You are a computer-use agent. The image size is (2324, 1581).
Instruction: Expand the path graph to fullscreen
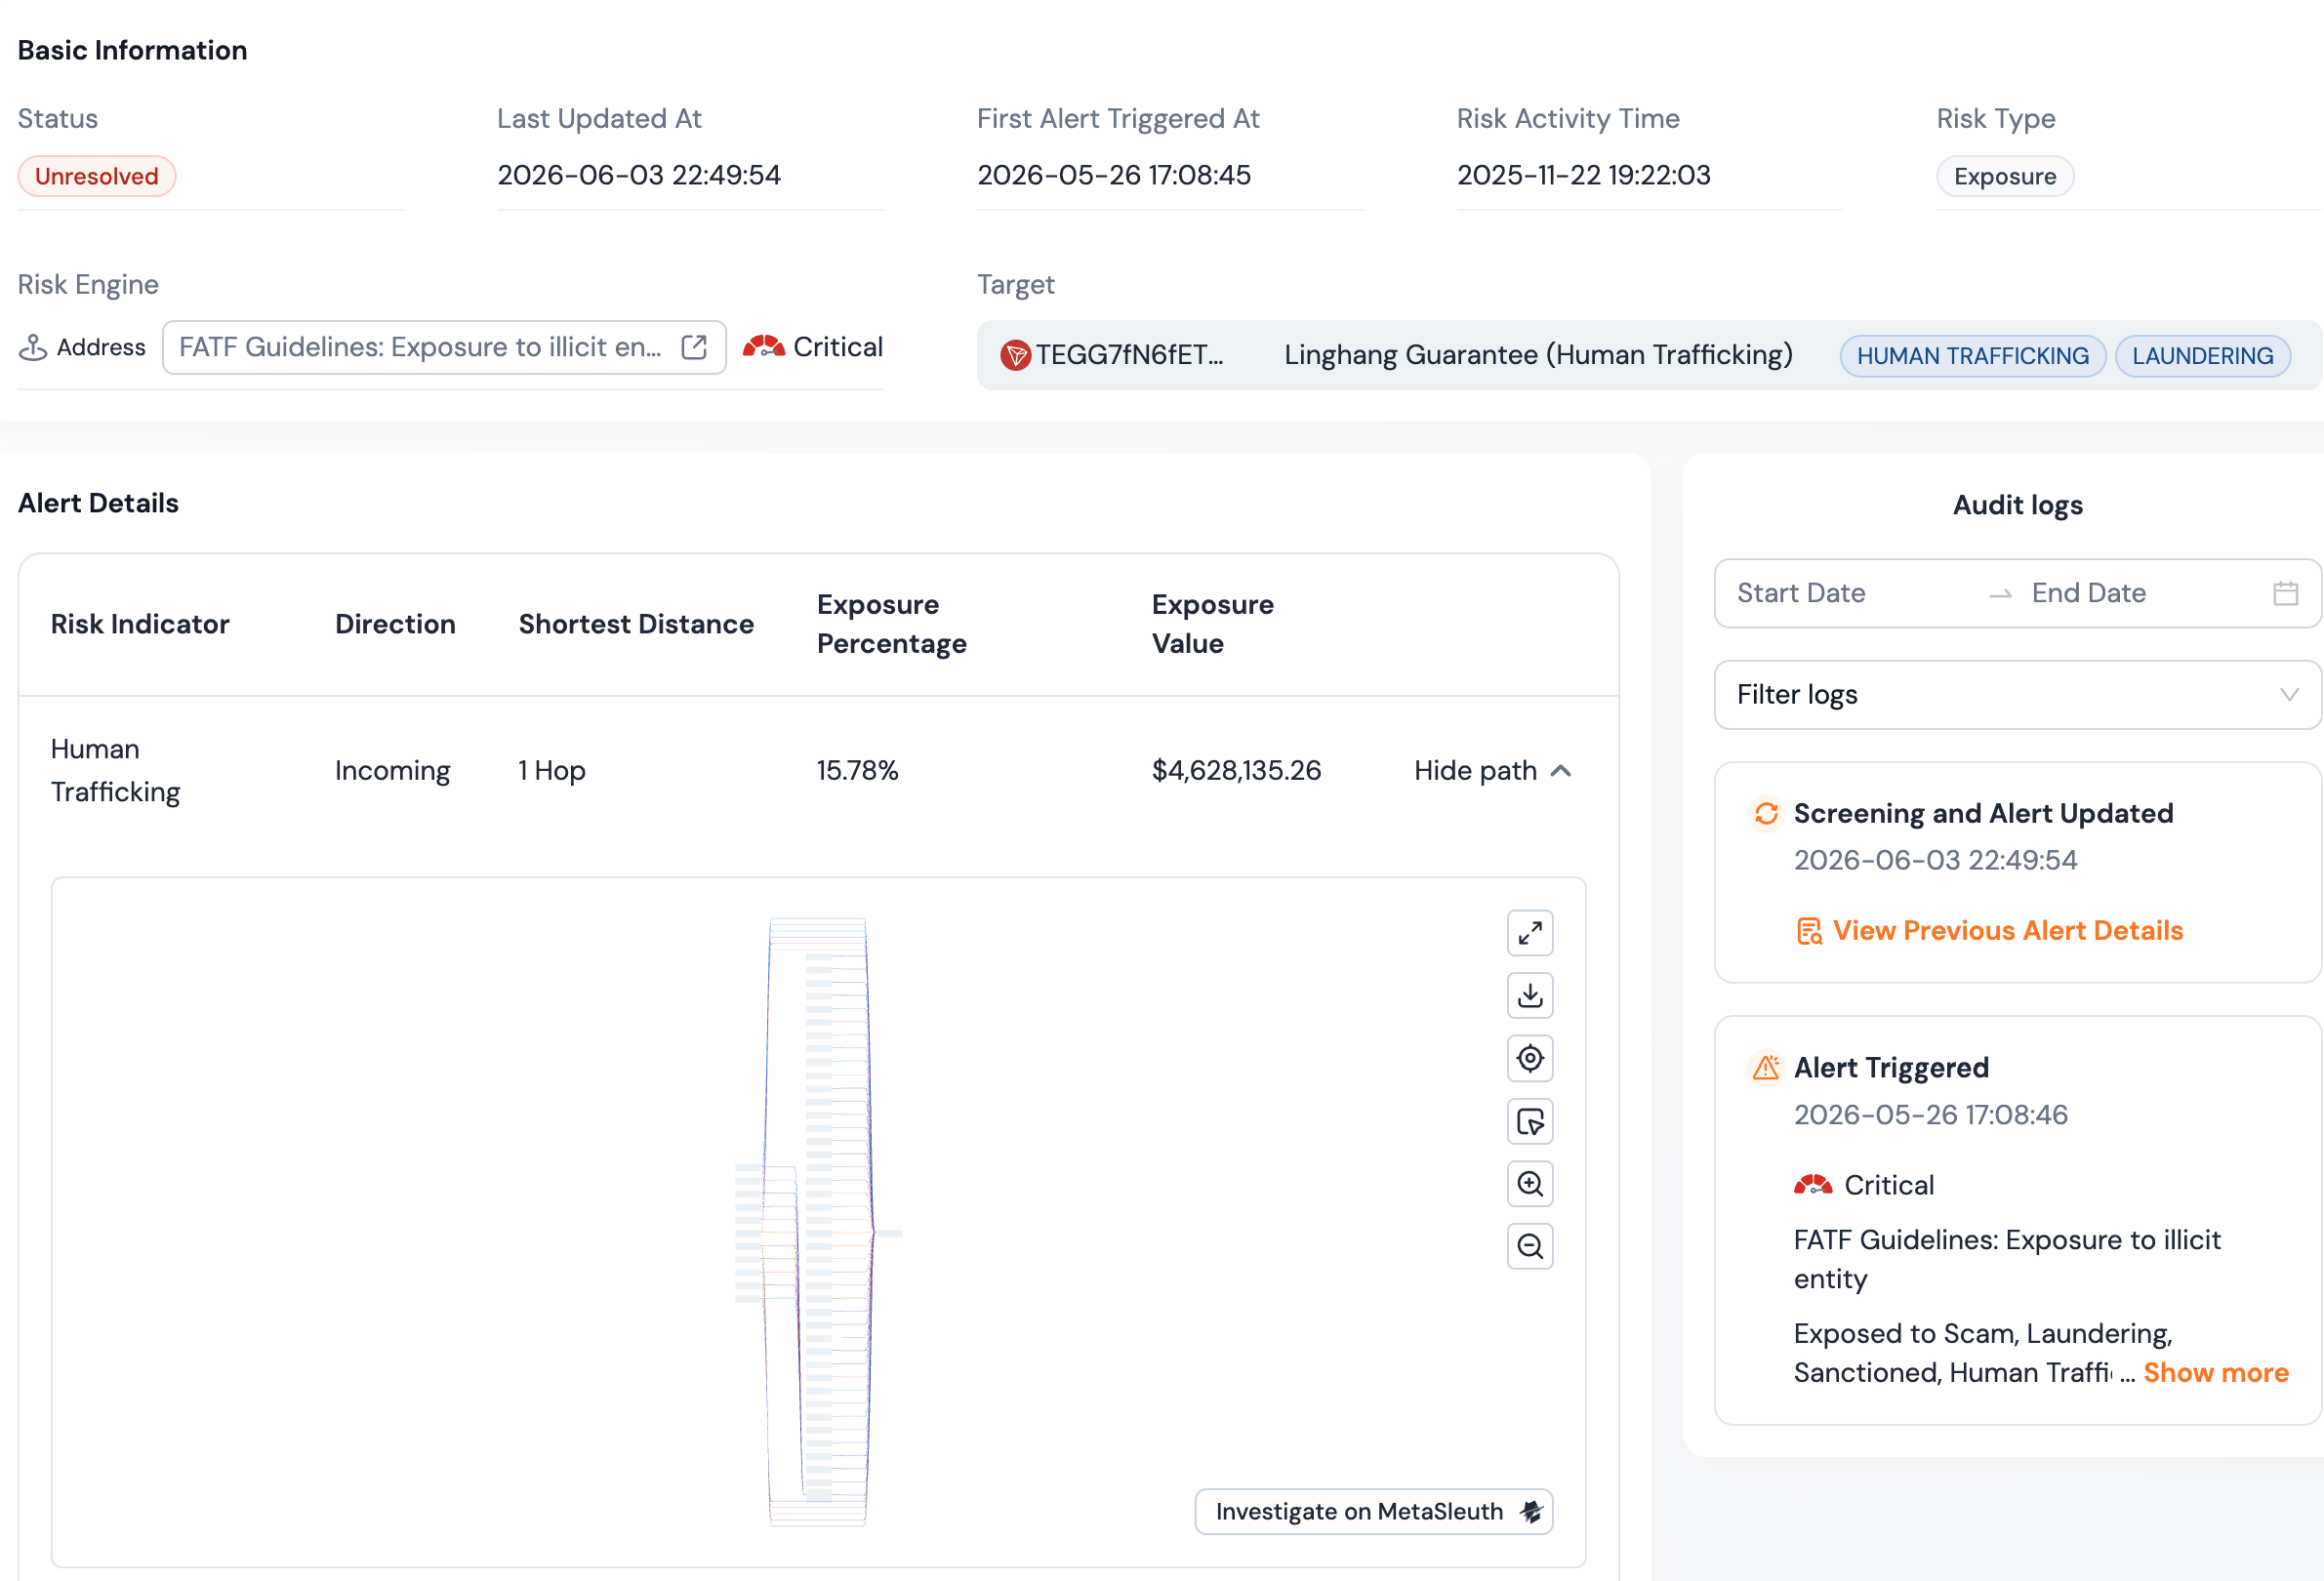[1529, 933]
